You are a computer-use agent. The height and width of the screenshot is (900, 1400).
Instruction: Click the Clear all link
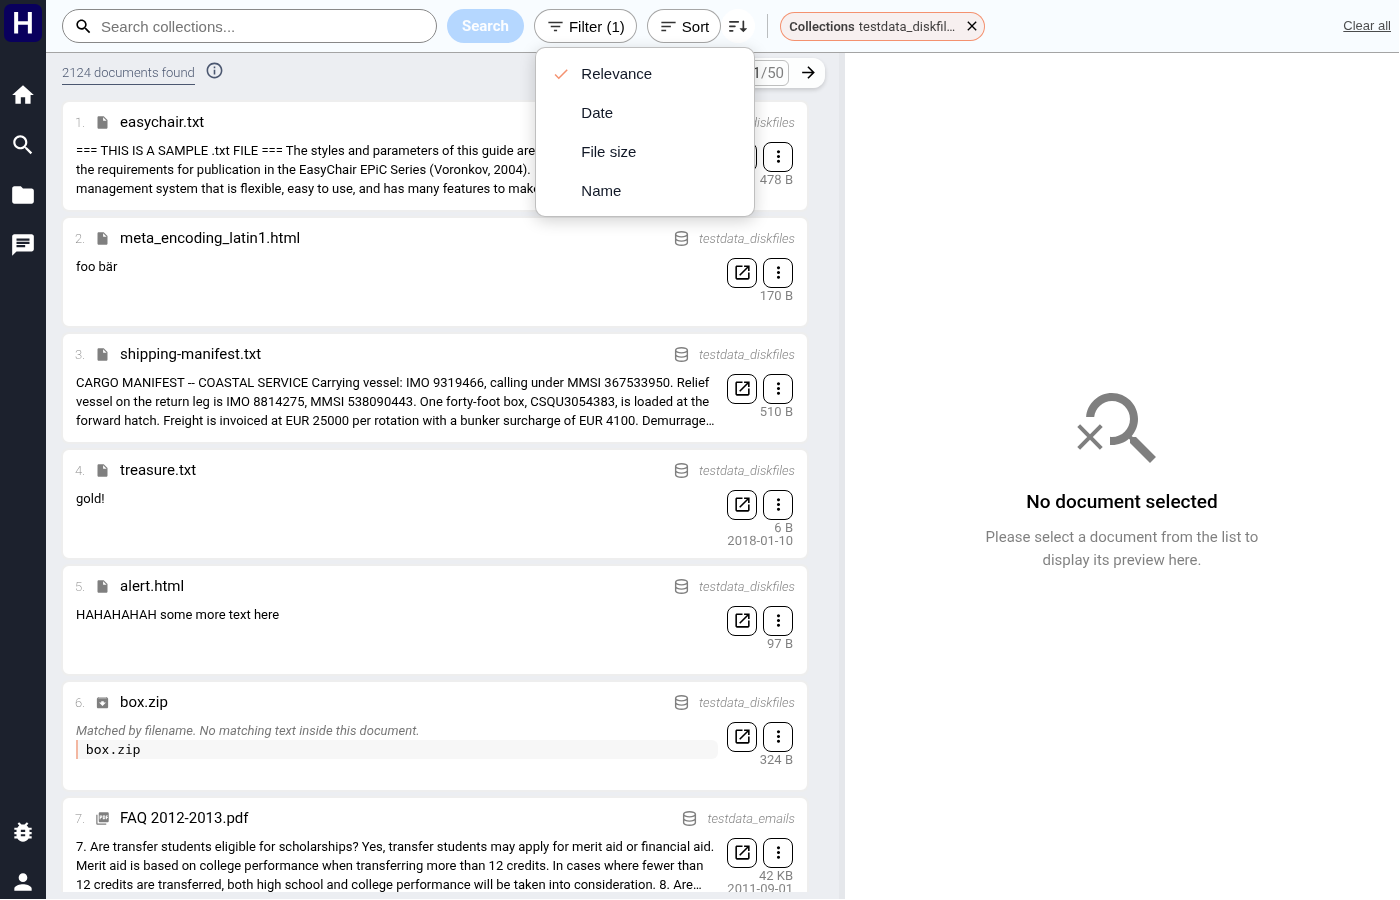tap(1367, 26)
